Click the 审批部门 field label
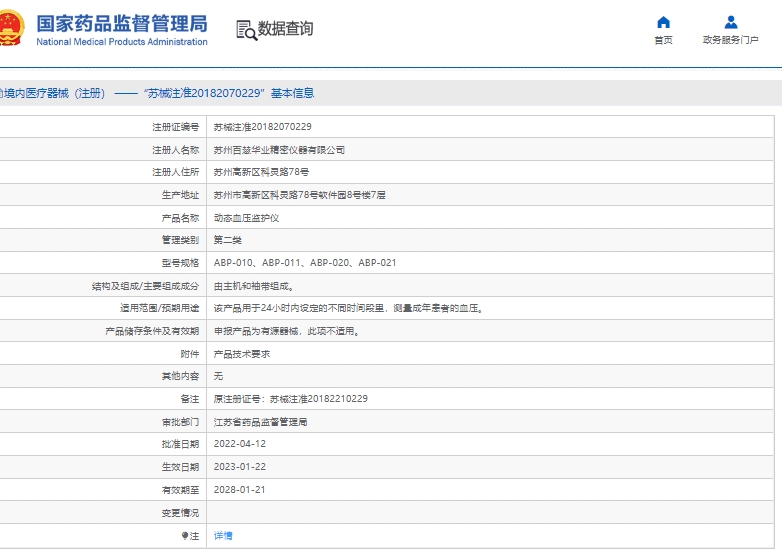Screen dimensions: 782x557 (x=180, y=422)
